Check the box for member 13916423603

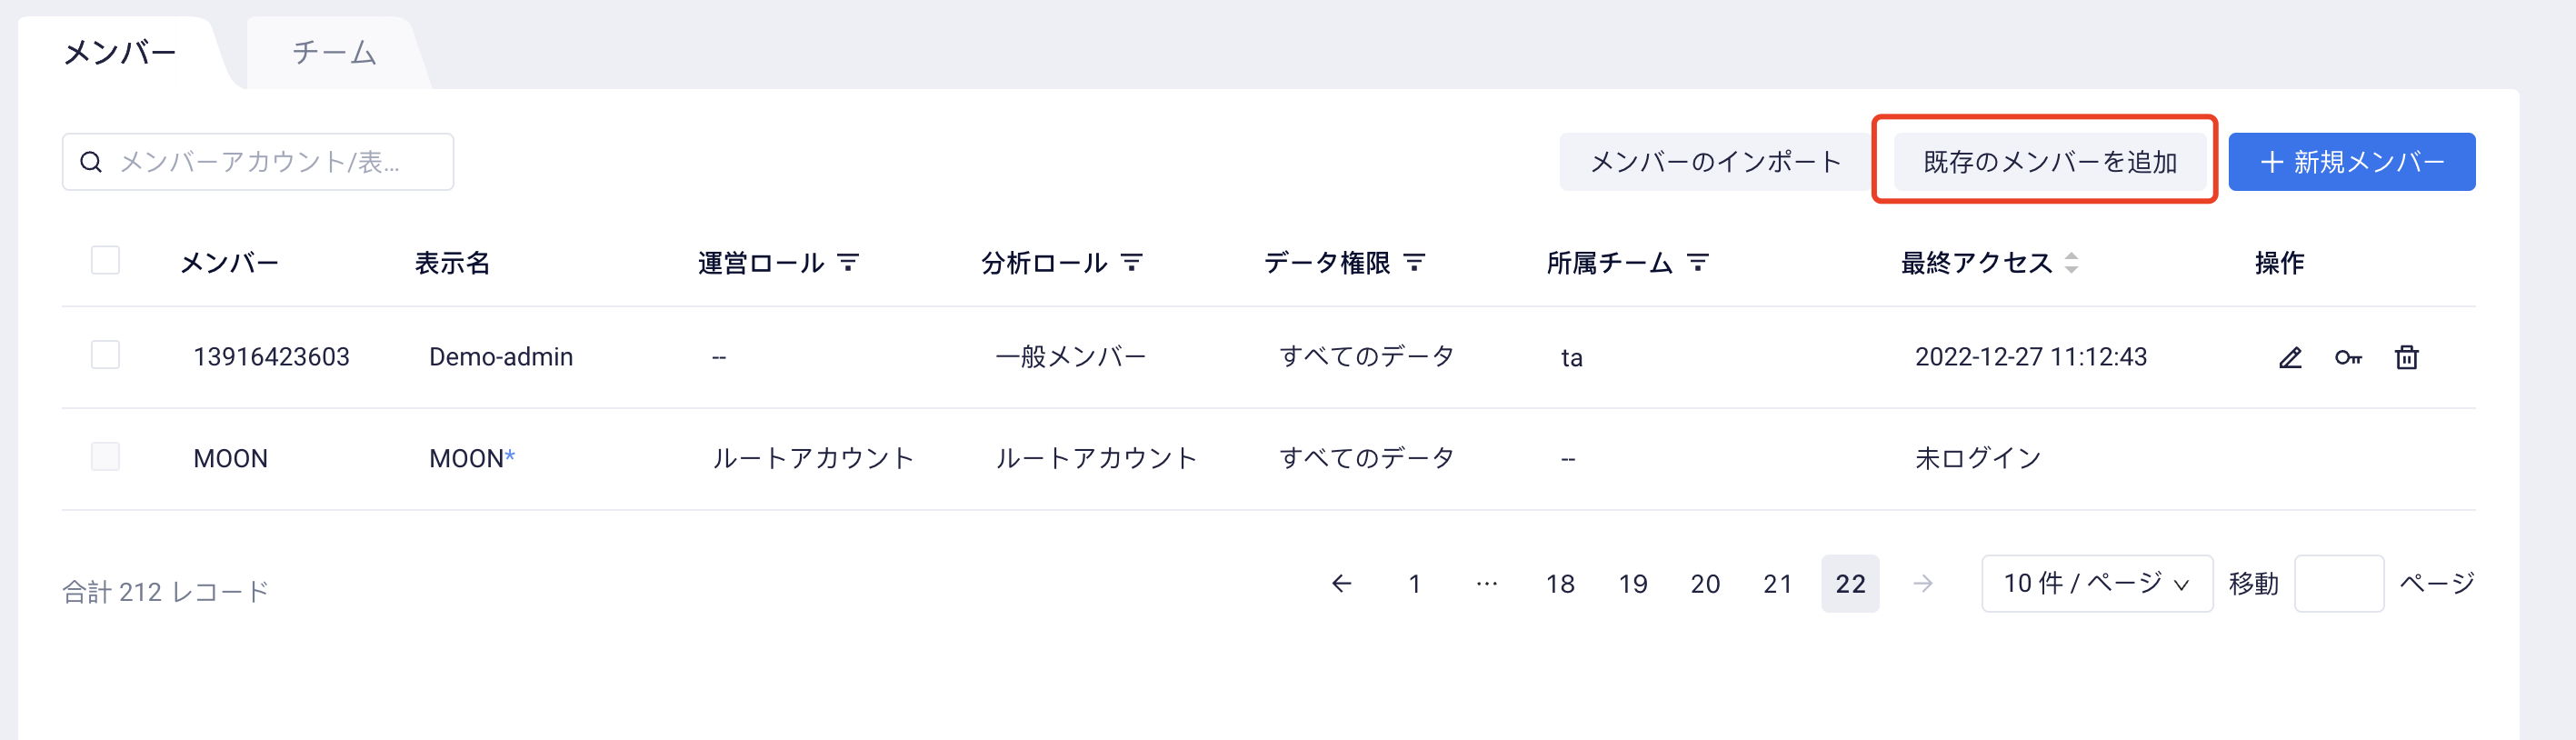[105, 355]
